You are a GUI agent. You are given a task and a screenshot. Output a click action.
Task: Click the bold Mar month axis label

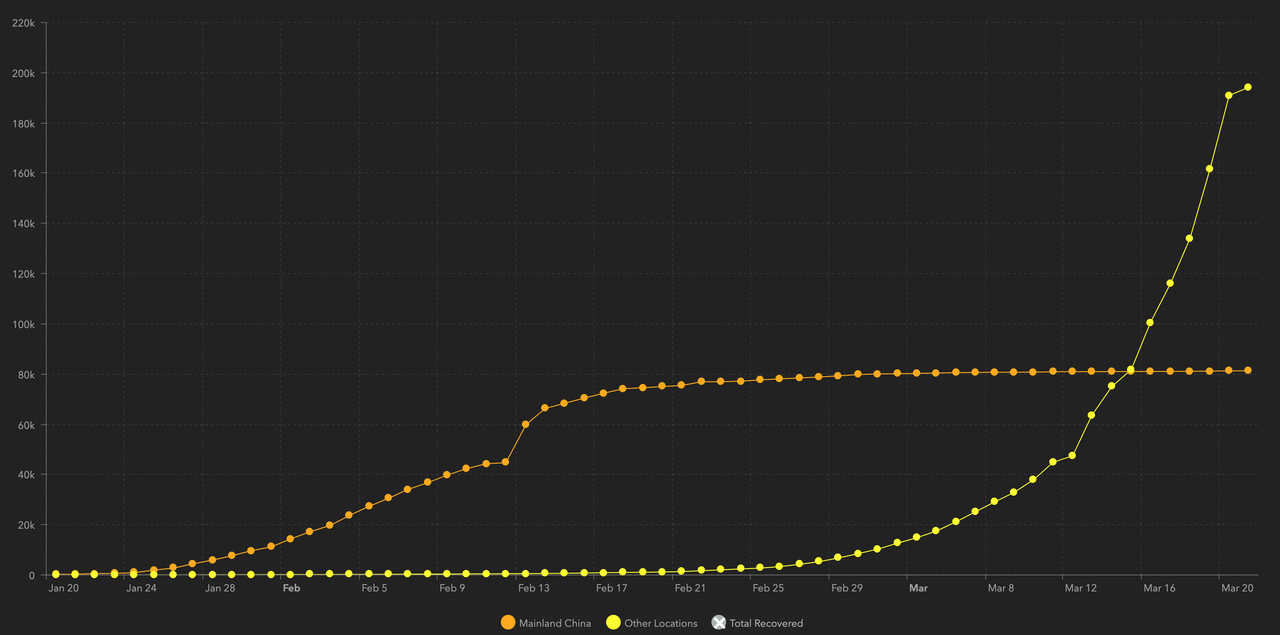click(x=918, y=589)
